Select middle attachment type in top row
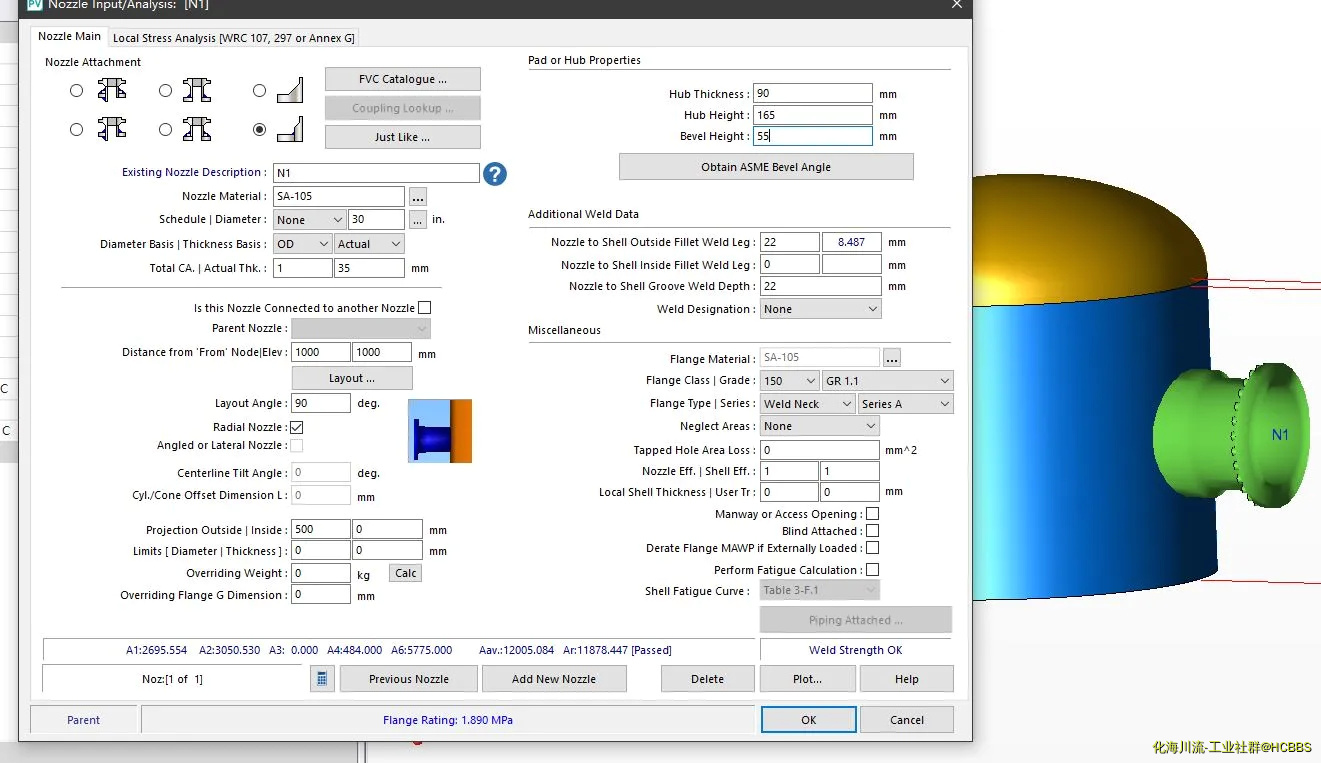The image size is (1321, 763). click(166, 91)
